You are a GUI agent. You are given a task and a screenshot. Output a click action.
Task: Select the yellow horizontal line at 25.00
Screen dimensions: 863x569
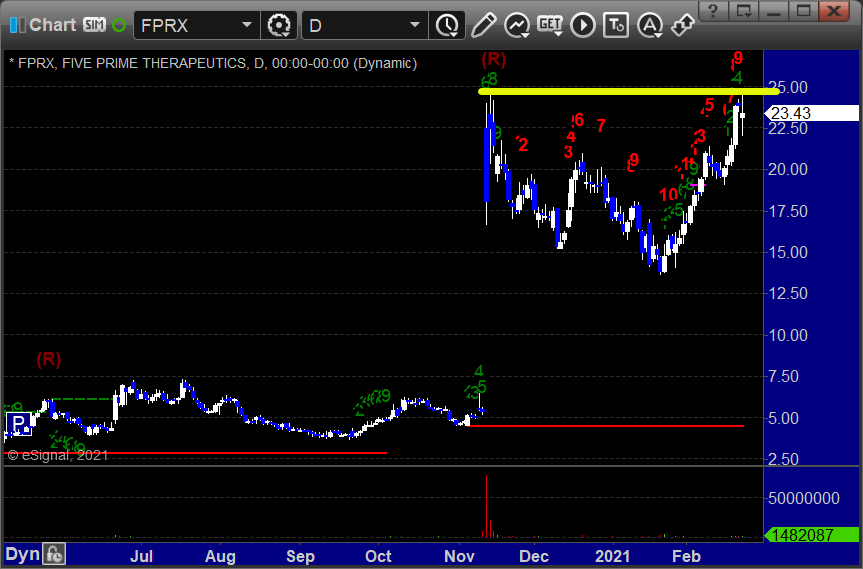629,91
